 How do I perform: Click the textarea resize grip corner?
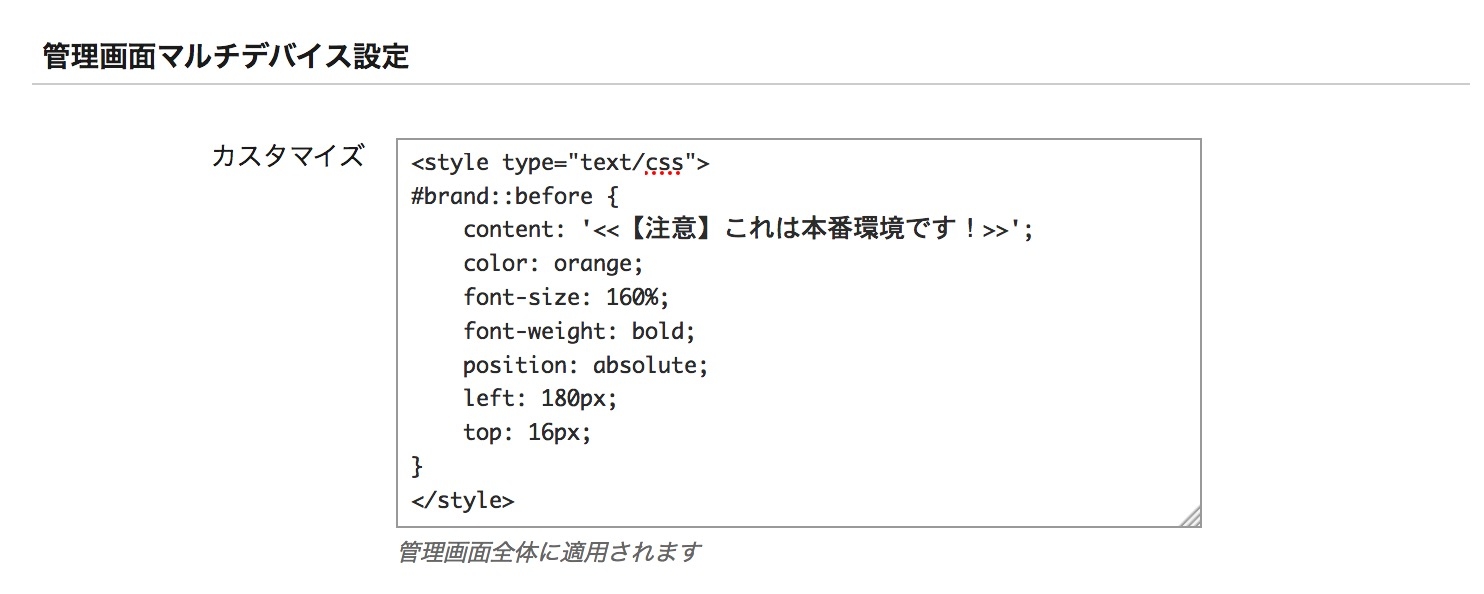(x=1189, y=516)
